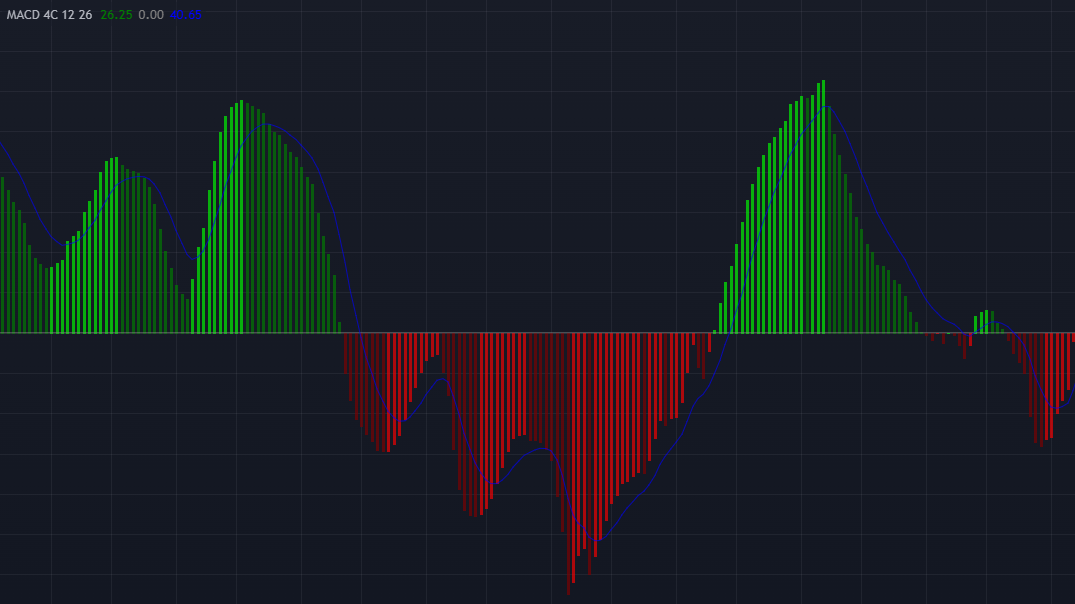Image resolution: width=1075 pixels, height=604 pixels.
Task: Click the MACD 4C 12 26 indicator title
Action: point(50,15)
